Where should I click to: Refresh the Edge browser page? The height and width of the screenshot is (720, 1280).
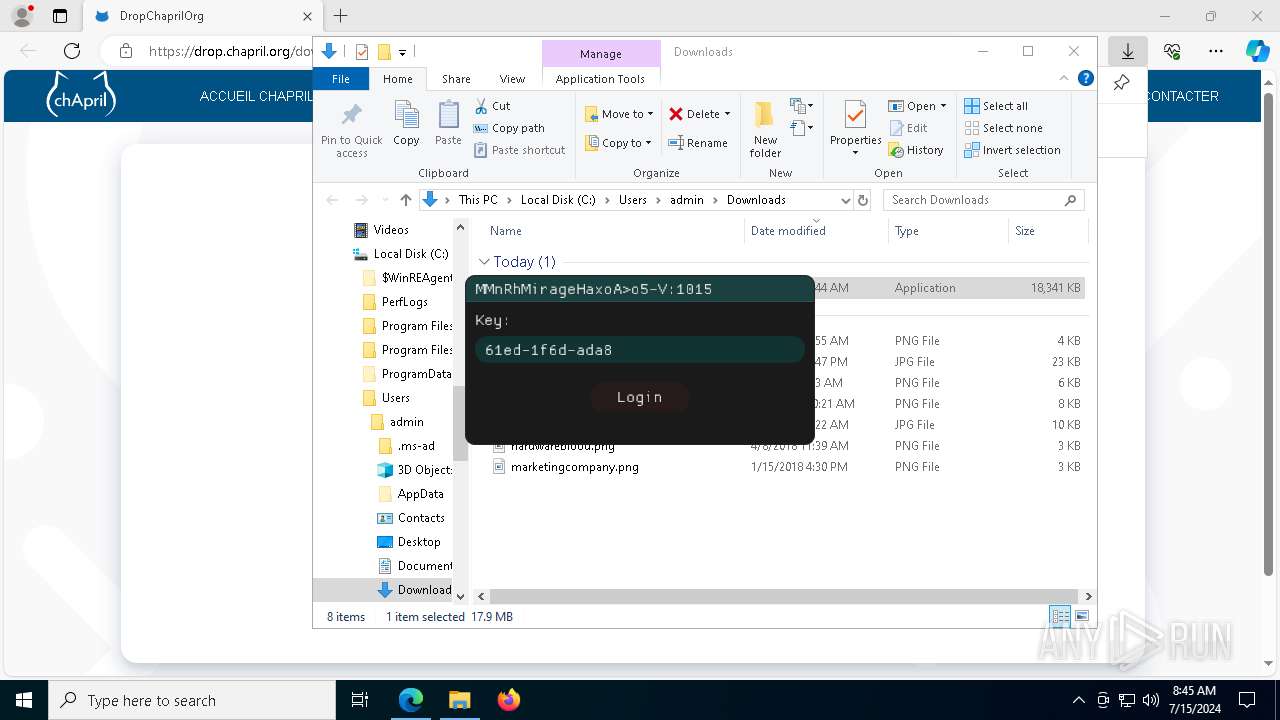tap(72, 51)
